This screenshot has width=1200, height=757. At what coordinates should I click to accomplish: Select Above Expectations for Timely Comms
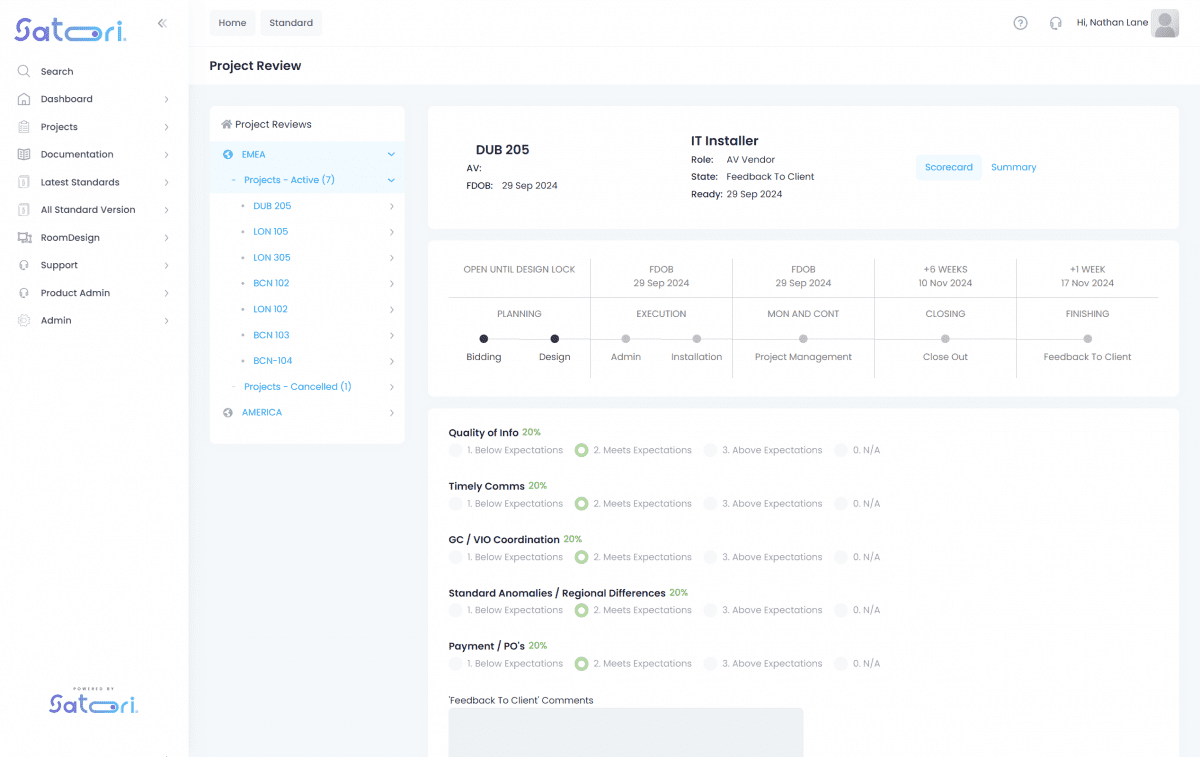[711, 504]
